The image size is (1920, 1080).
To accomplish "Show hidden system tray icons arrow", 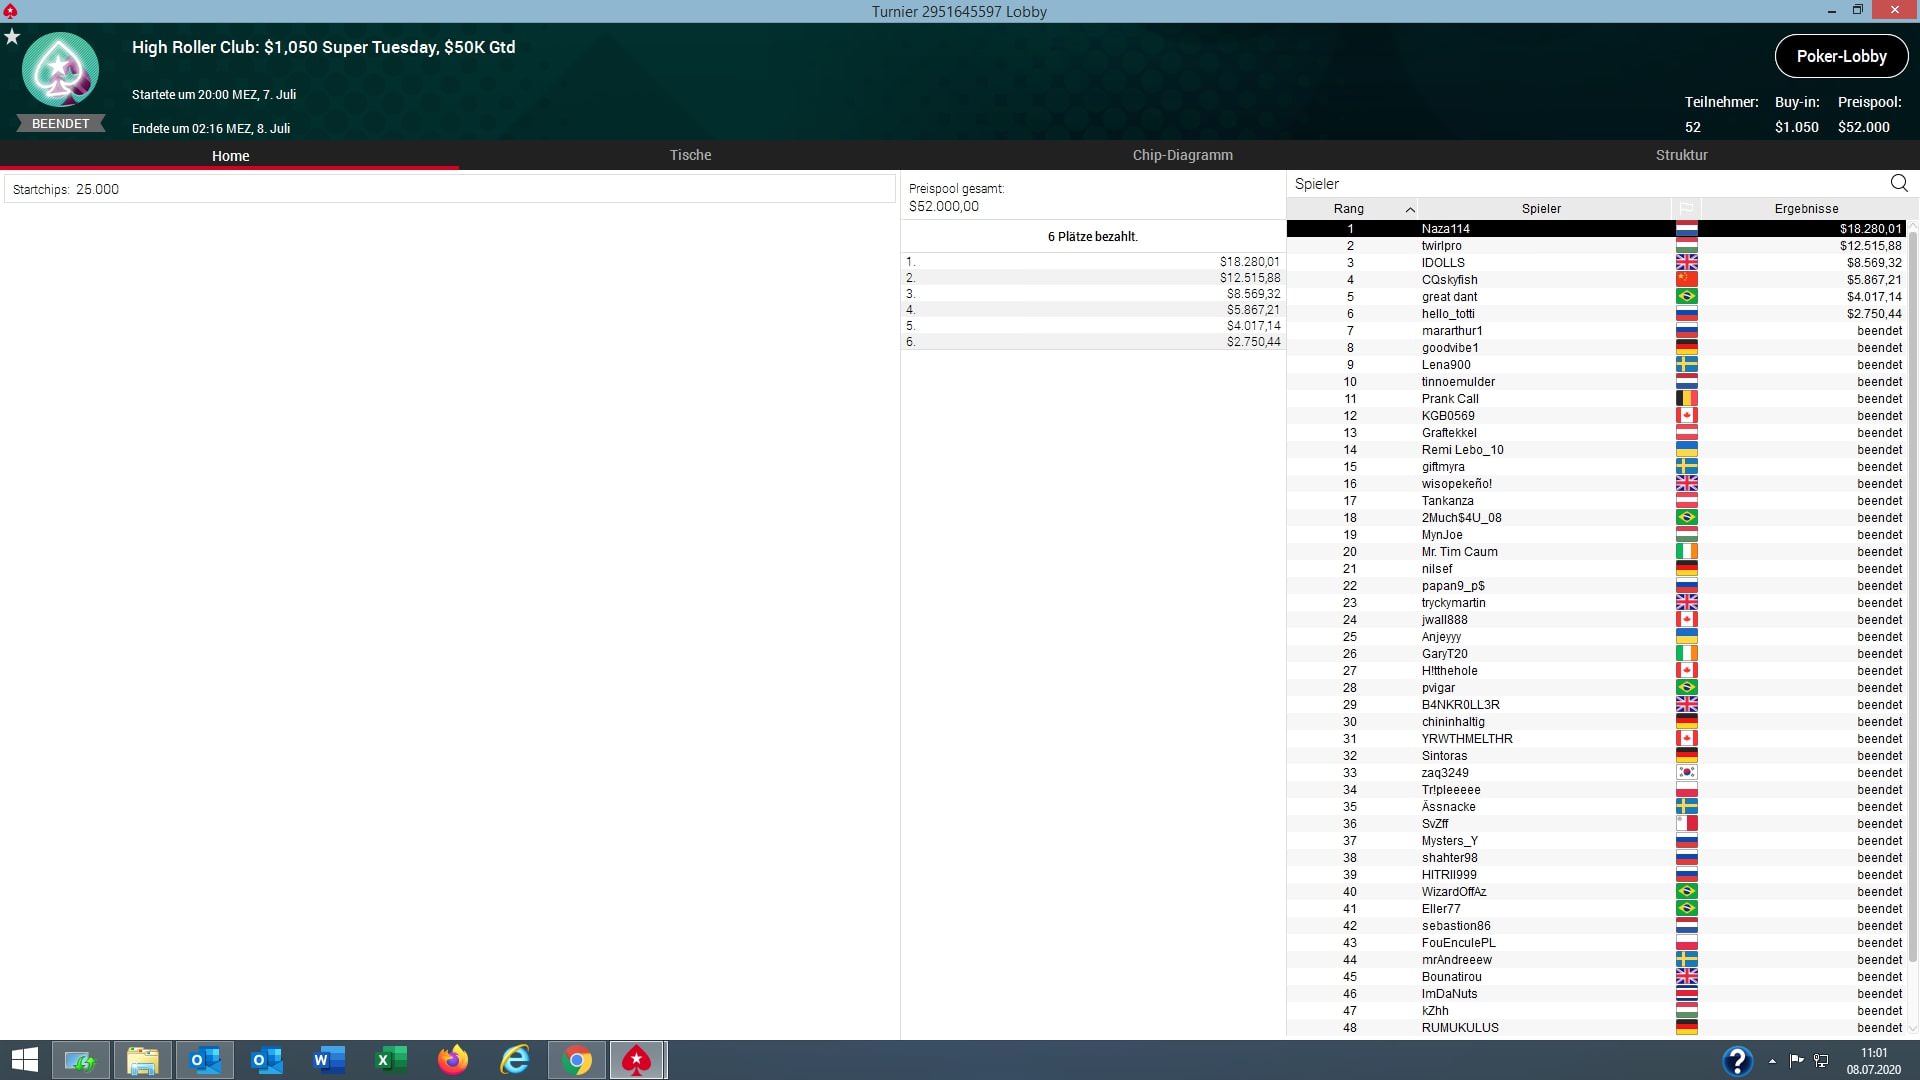I will [1772, 1061].
